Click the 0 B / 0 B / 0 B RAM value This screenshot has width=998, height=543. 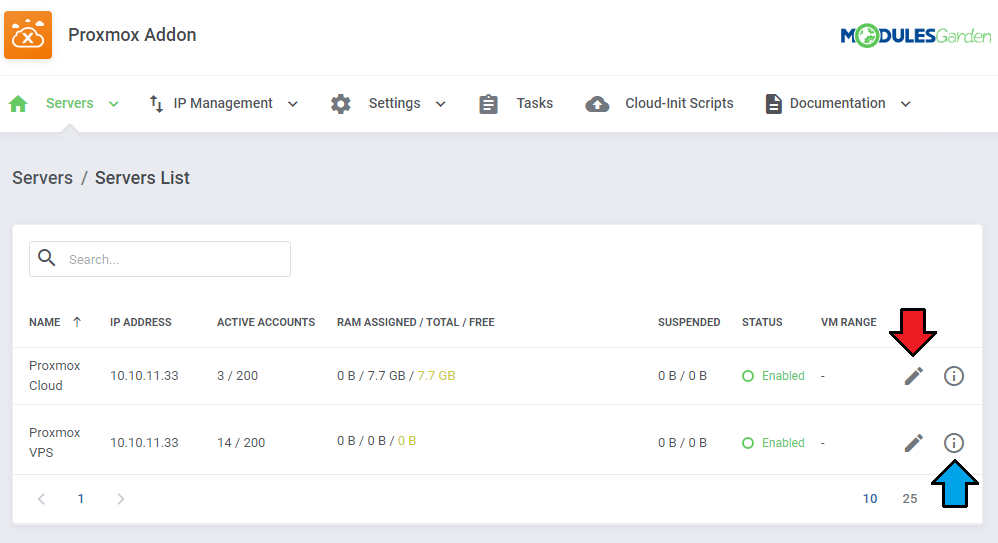coord(376,441)
